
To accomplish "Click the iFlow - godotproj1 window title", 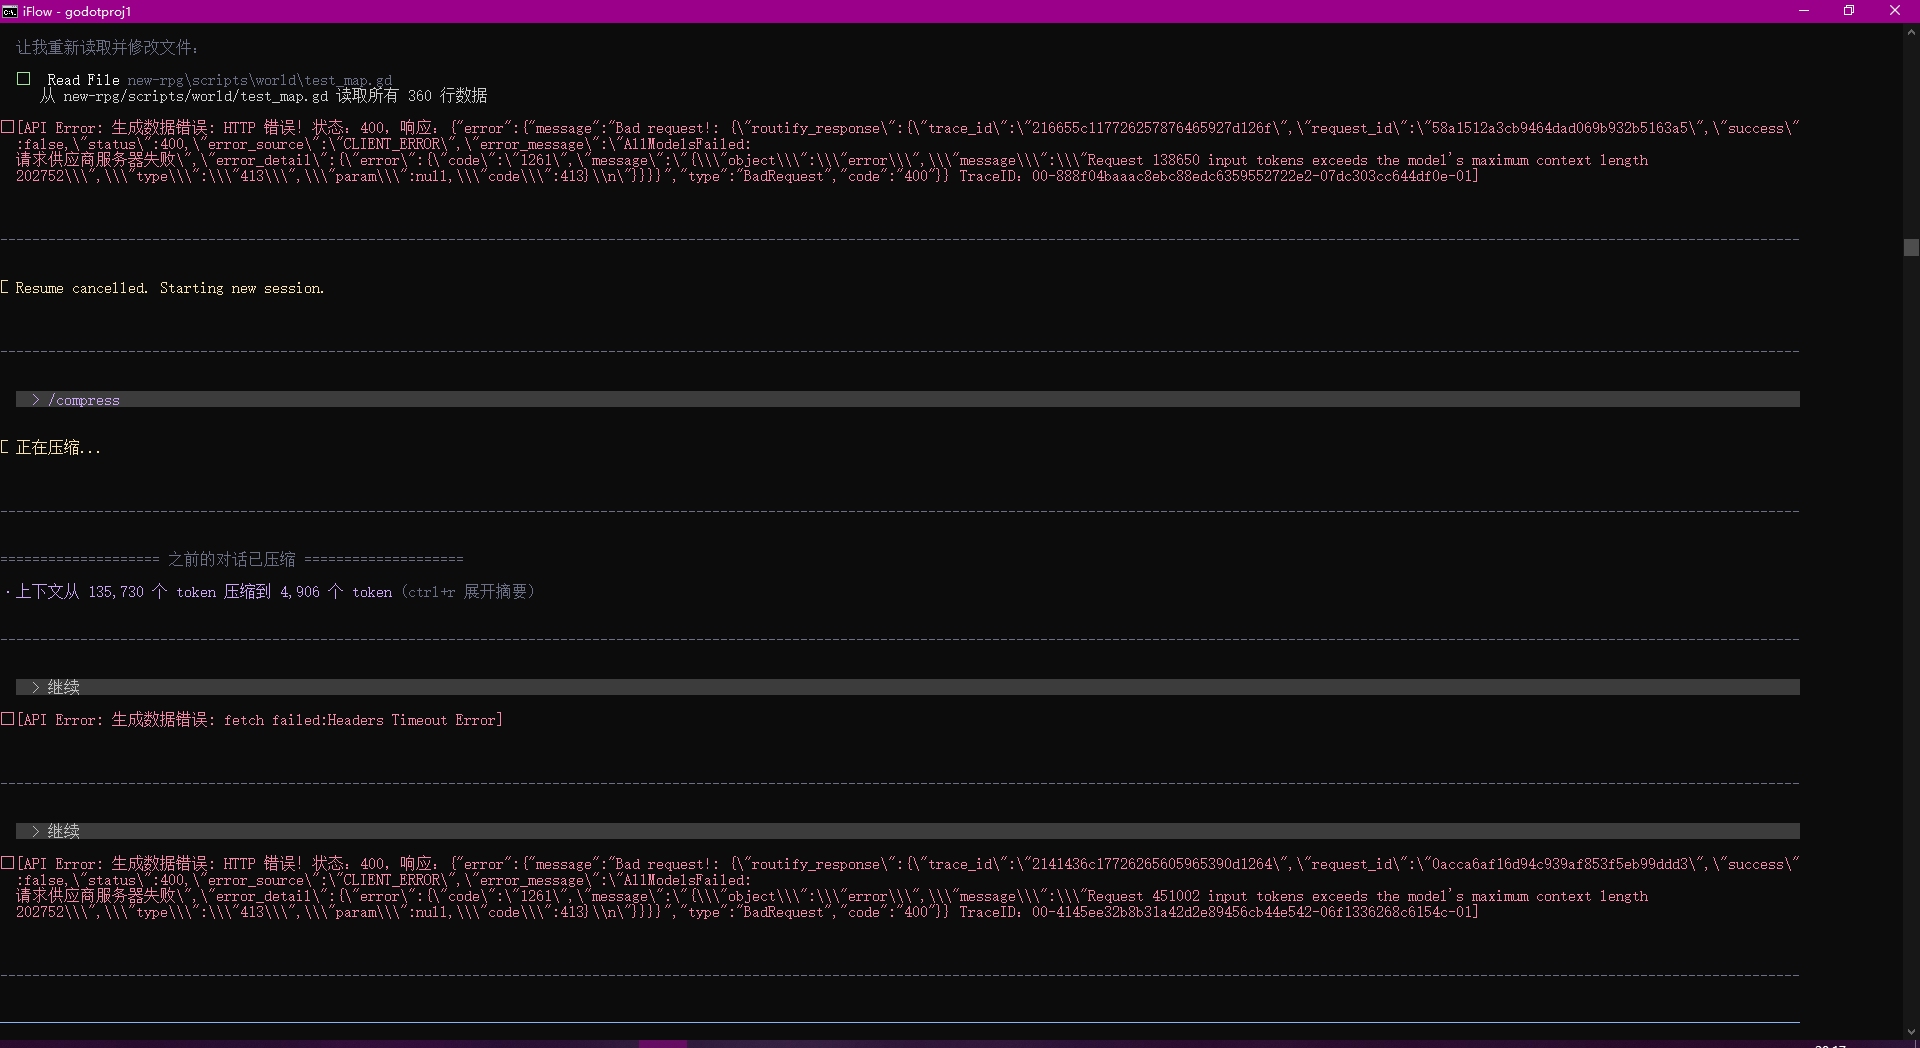I will point(77,11).
